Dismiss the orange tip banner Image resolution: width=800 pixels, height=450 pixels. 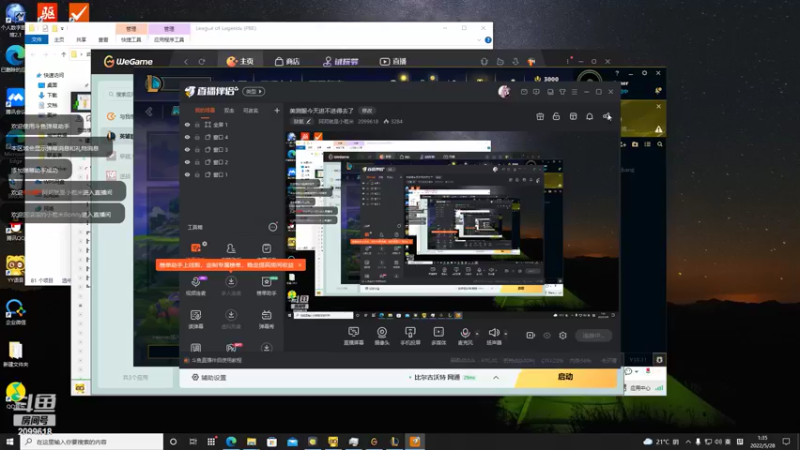coord(300,265)
